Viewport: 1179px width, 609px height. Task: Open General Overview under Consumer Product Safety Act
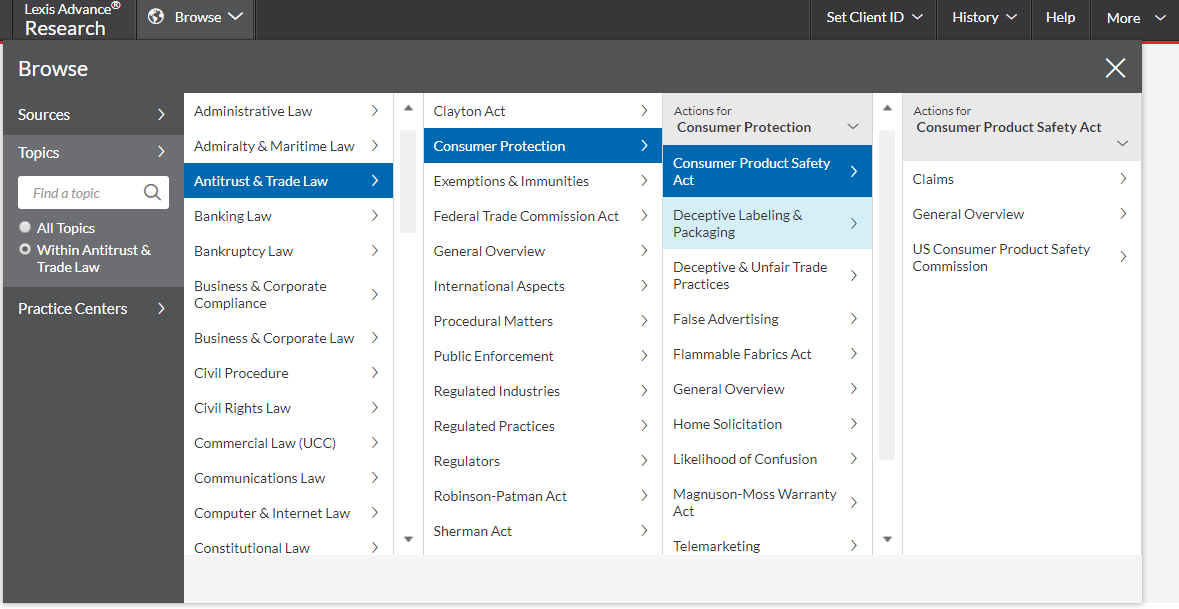[1022, 214]
